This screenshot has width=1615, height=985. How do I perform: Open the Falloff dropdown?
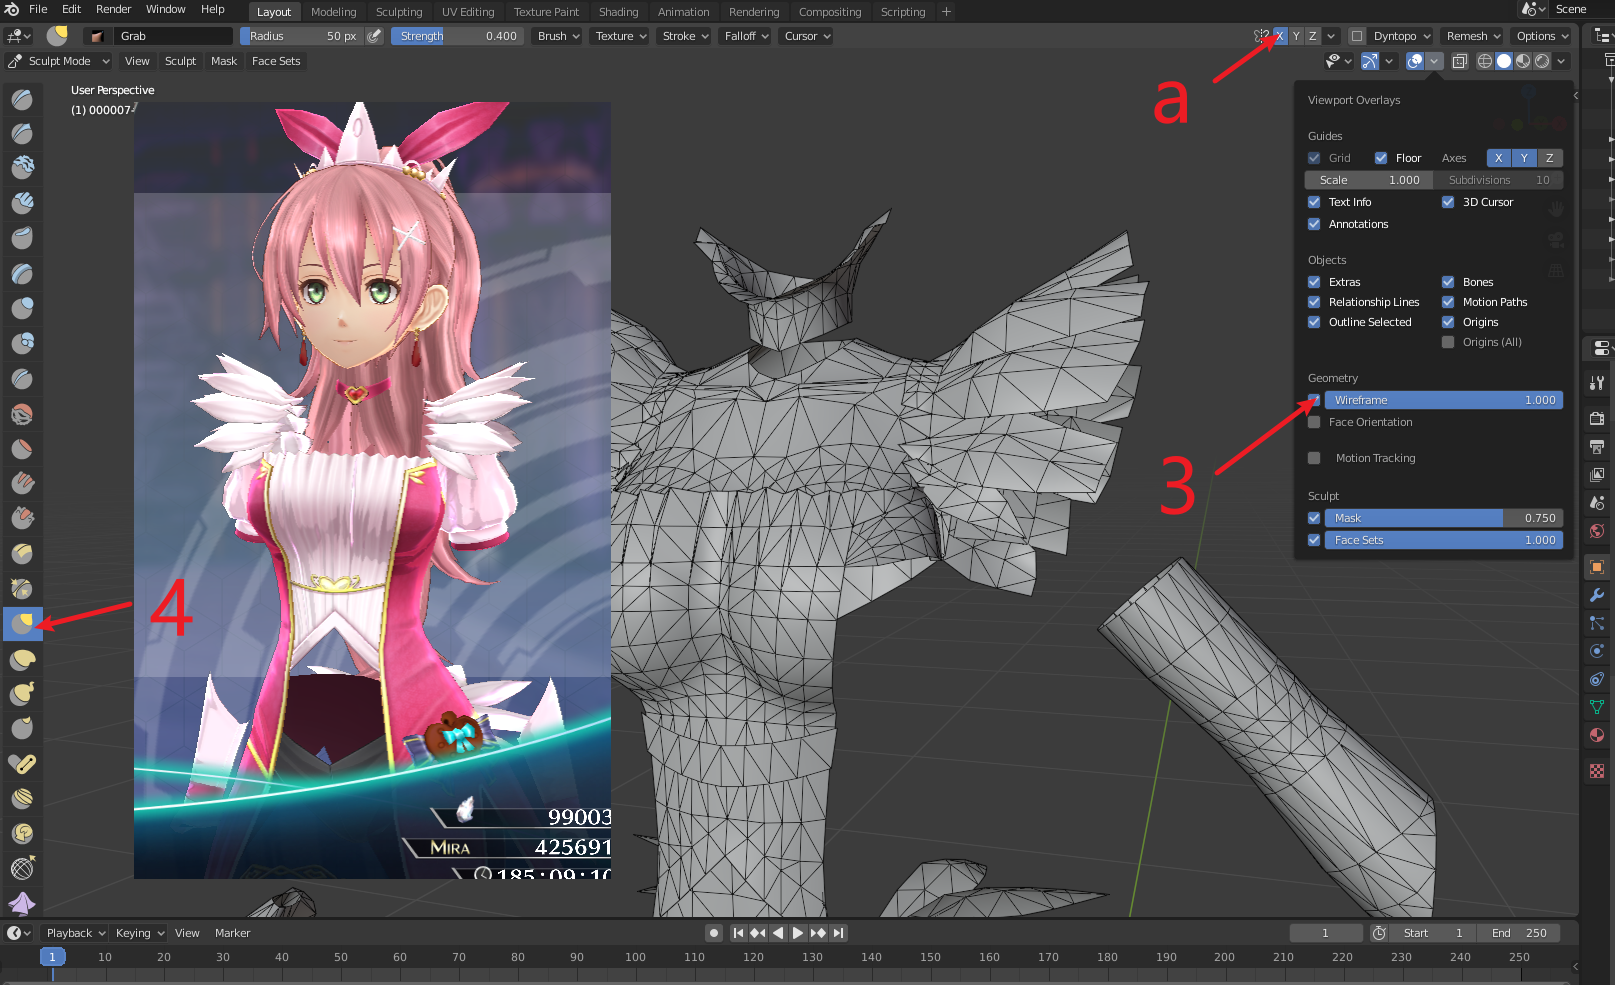click(x=747, y=36)
